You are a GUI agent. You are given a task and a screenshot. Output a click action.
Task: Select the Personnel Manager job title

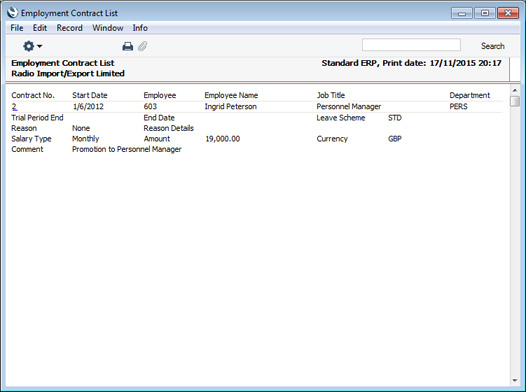[x=349, y=107]
